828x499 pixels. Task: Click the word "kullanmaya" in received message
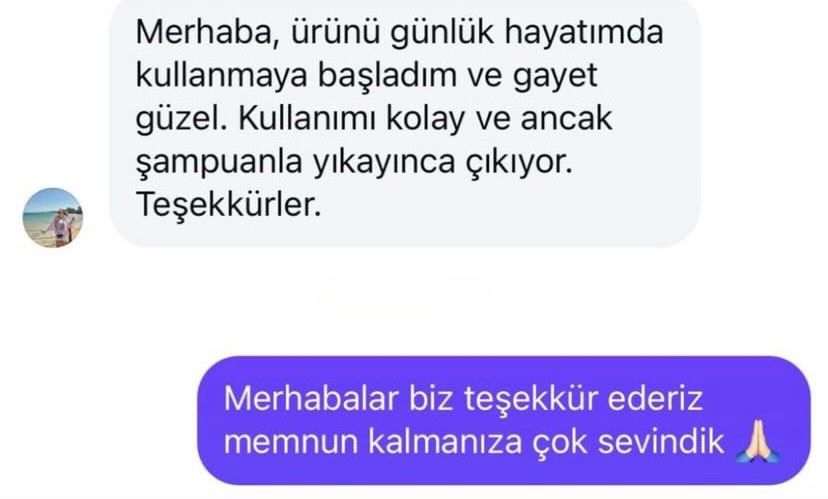[x=222, y=76]
